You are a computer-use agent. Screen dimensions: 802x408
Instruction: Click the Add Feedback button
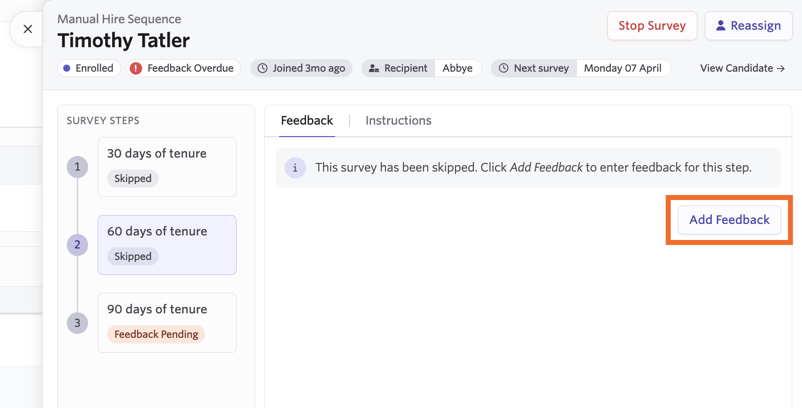(729, 220)
